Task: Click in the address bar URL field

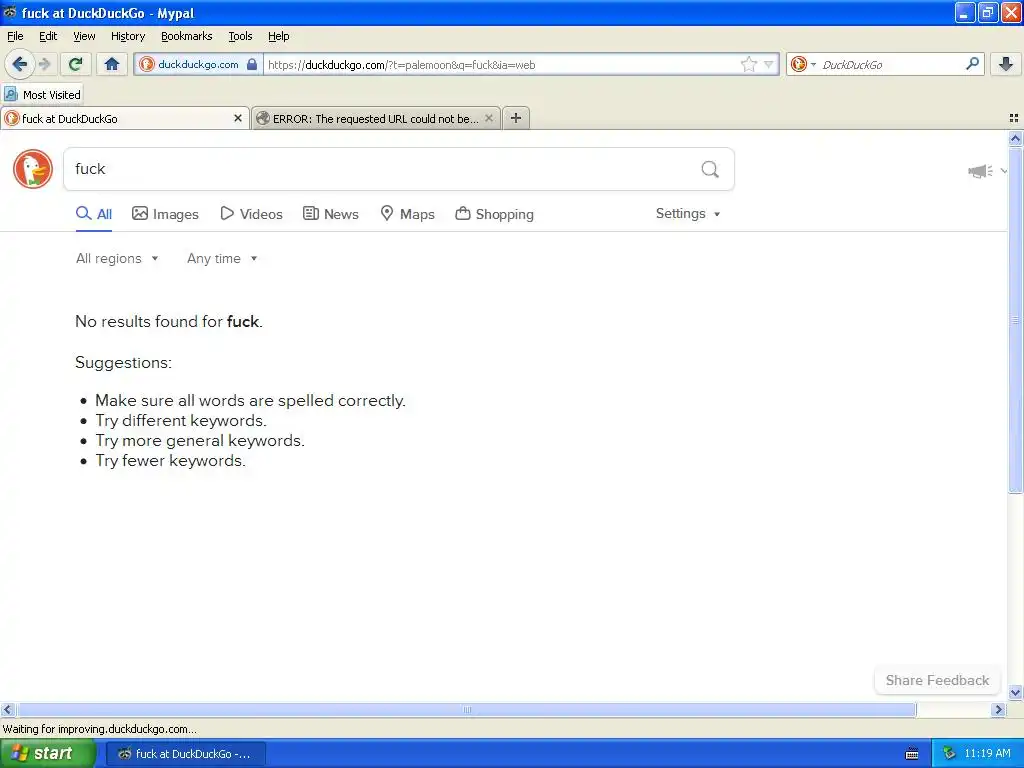Action: click(502, 64)
